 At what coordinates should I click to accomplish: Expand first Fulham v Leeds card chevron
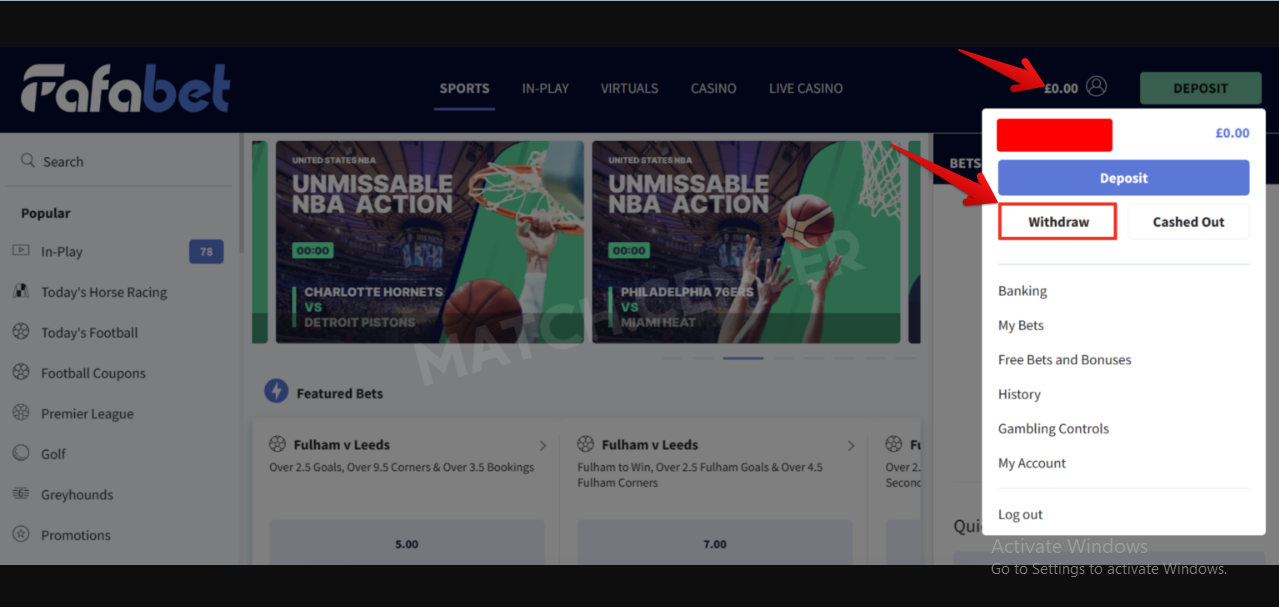[543, 445]
